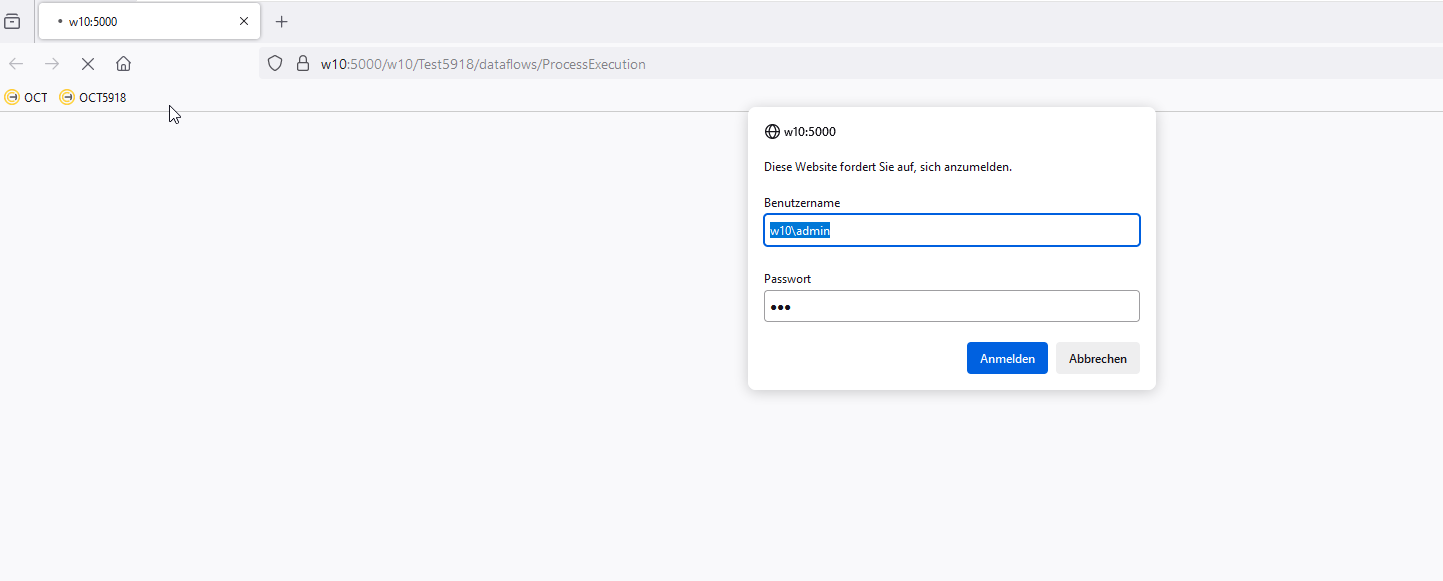Open the Firefox View tab list icon
The height and width of the screenshot is (581, 1443).
pos(12,21)
